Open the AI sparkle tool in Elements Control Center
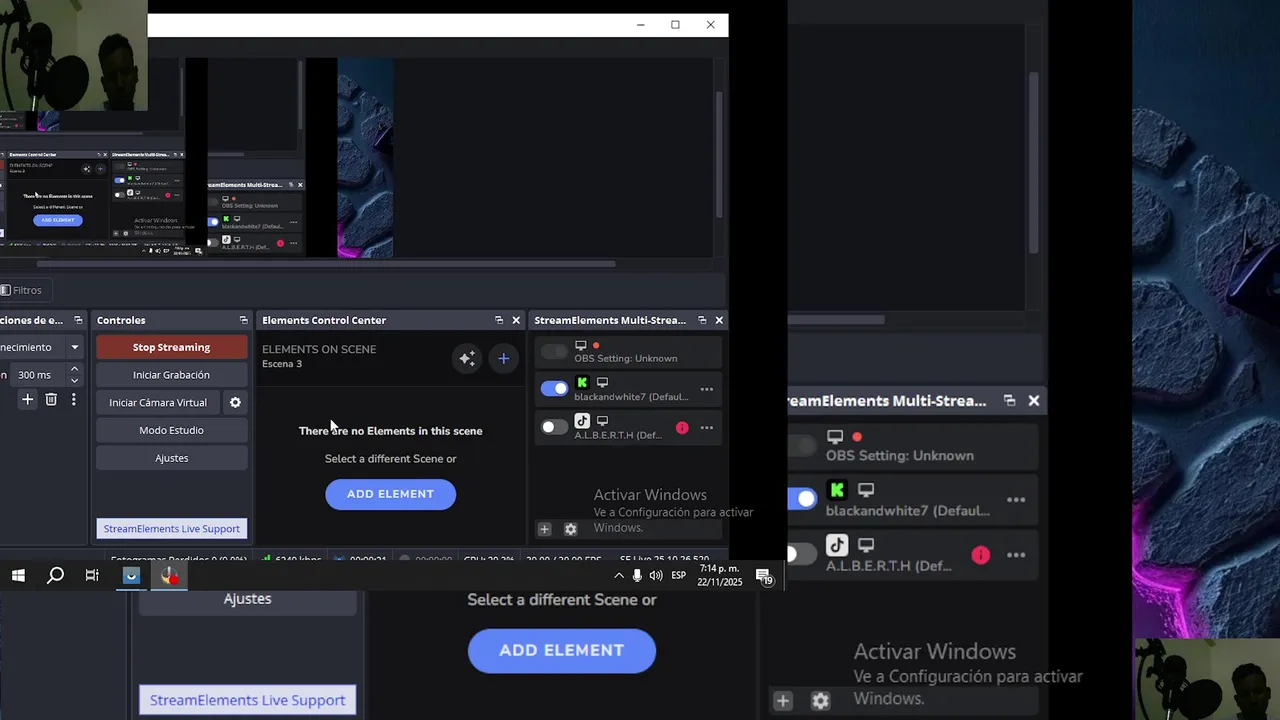The width and height of the screenshot is (1280, 720). [x=467, y=358]
